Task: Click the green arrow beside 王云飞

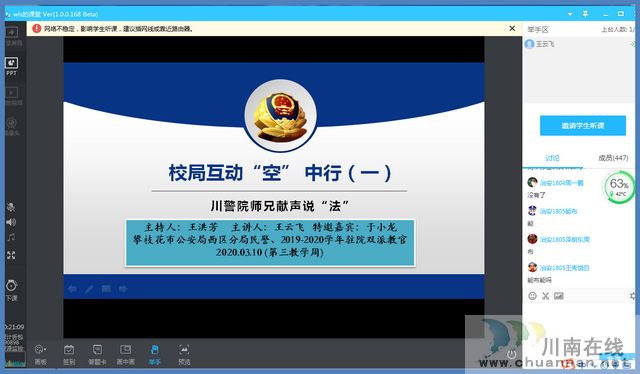Action: pos(632,44)
